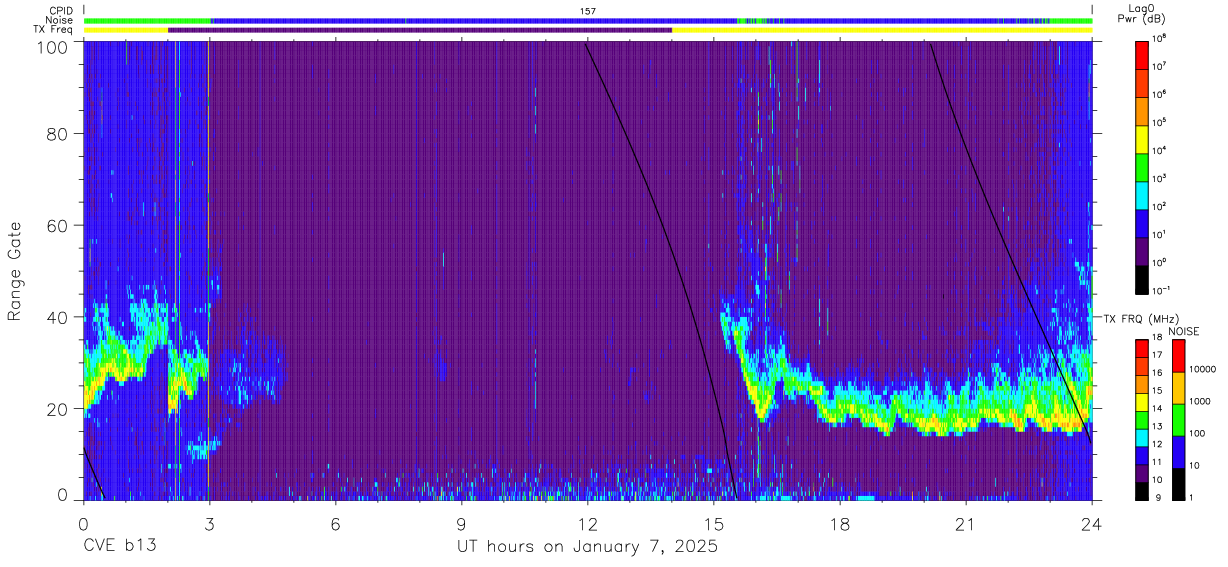The image size is (1228, 567).
Task: Pick the purple segment of TX frequency colorbar
Action: [x=1142, y=473]
